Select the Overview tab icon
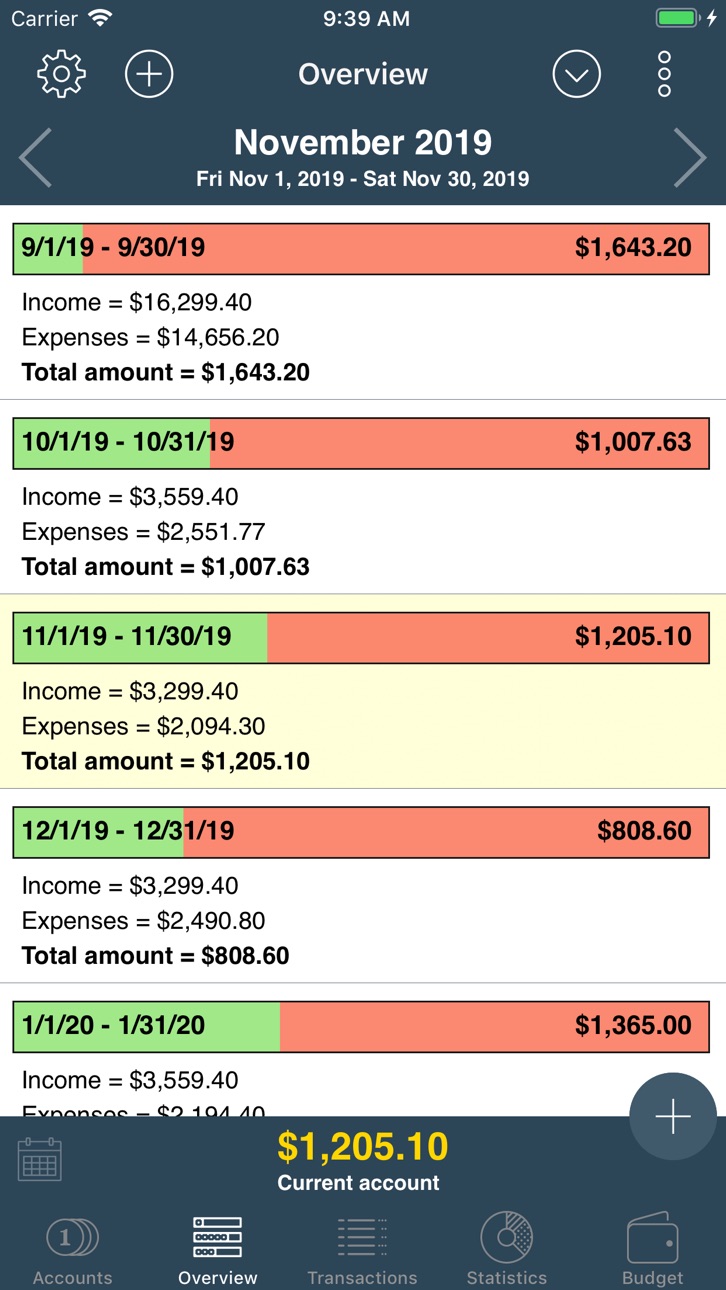726x1290 pixels. [x=217, y=1249]
